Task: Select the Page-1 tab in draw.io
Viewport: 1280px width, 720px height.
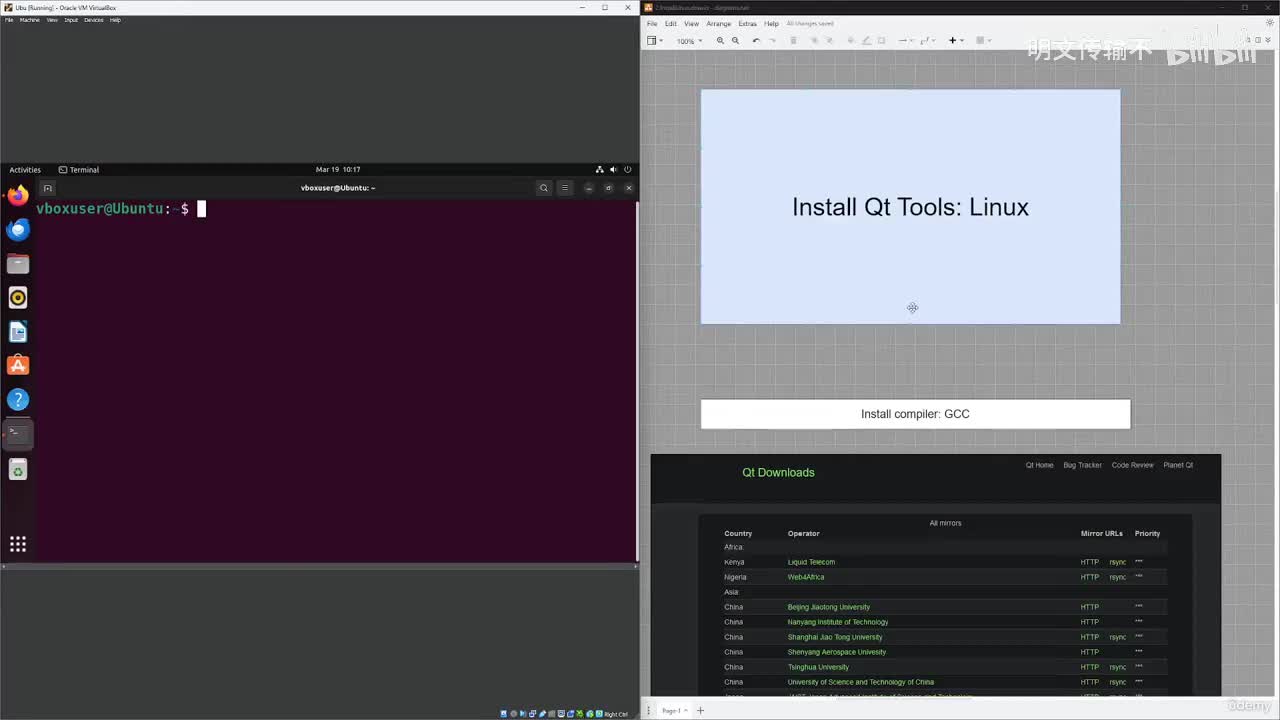Action: tap(673, 711)
